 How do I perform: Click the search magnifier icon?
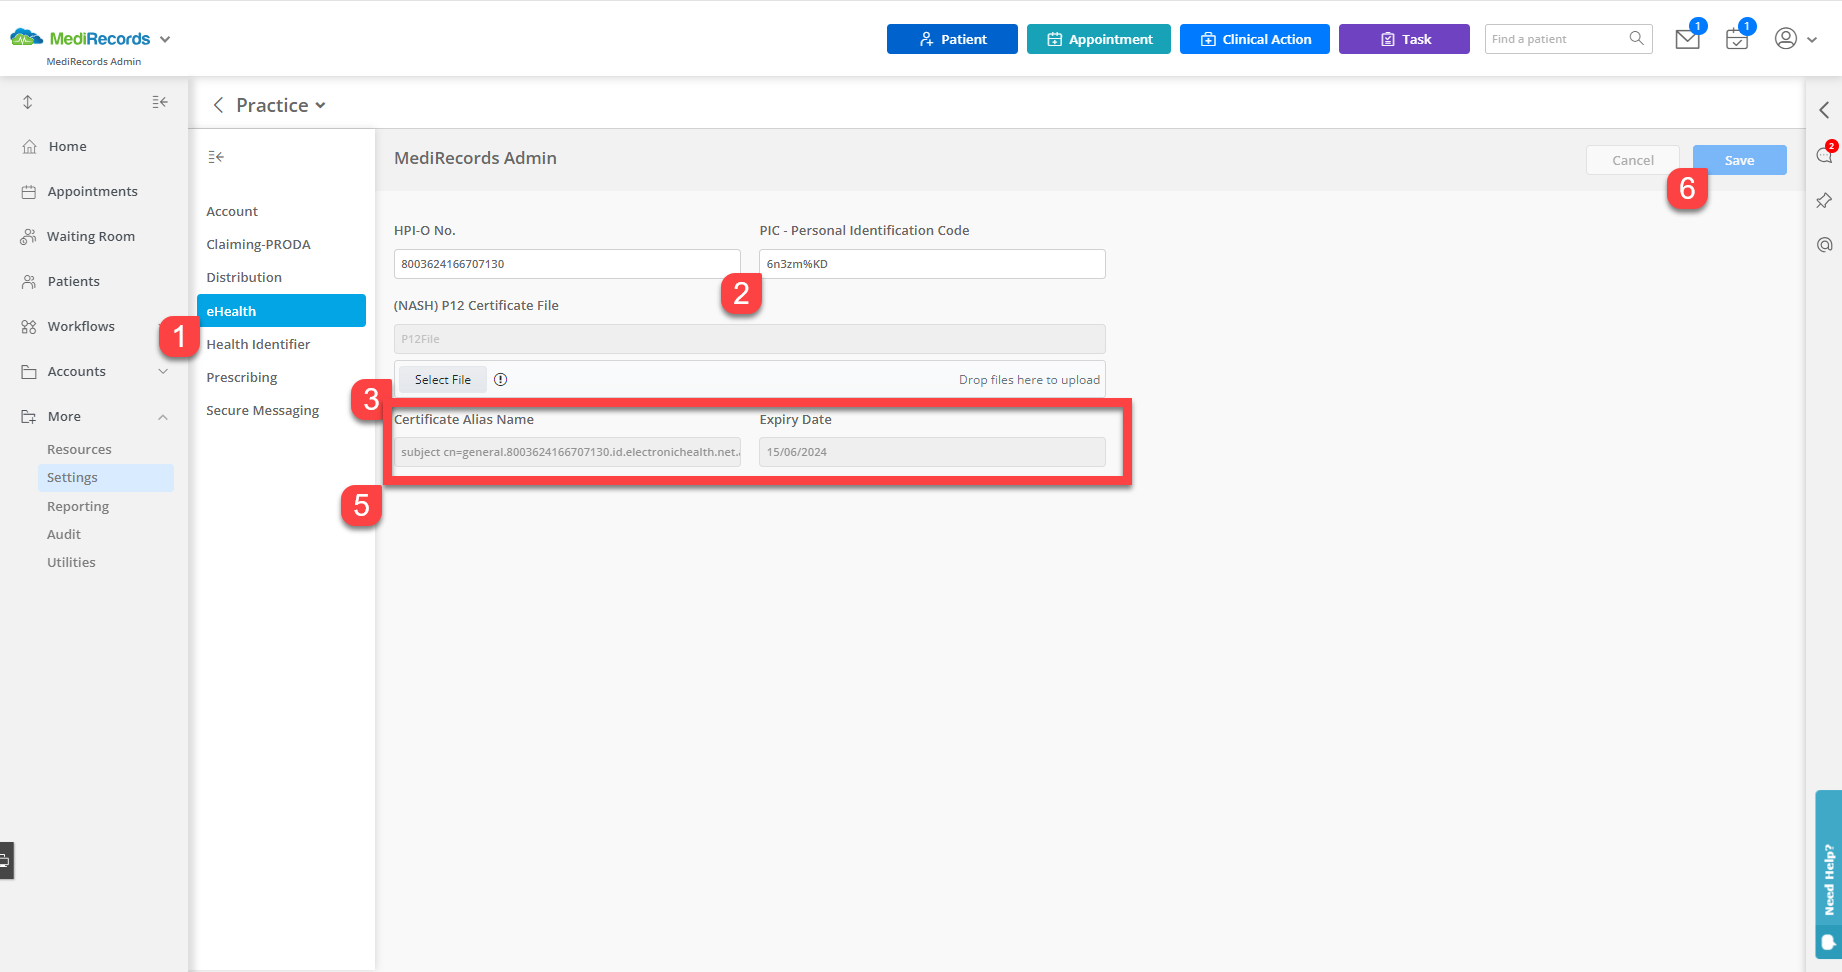pos(1637,38)
